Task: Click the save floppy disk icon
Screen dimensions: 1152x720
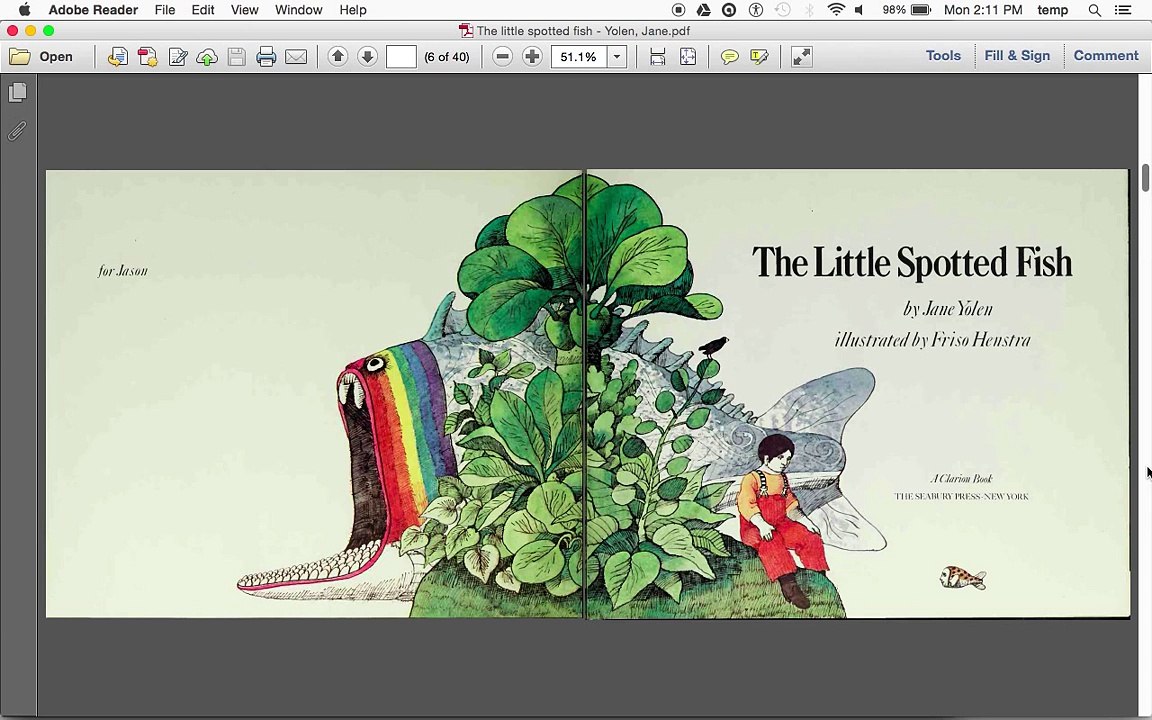Action: pos(237,57)
